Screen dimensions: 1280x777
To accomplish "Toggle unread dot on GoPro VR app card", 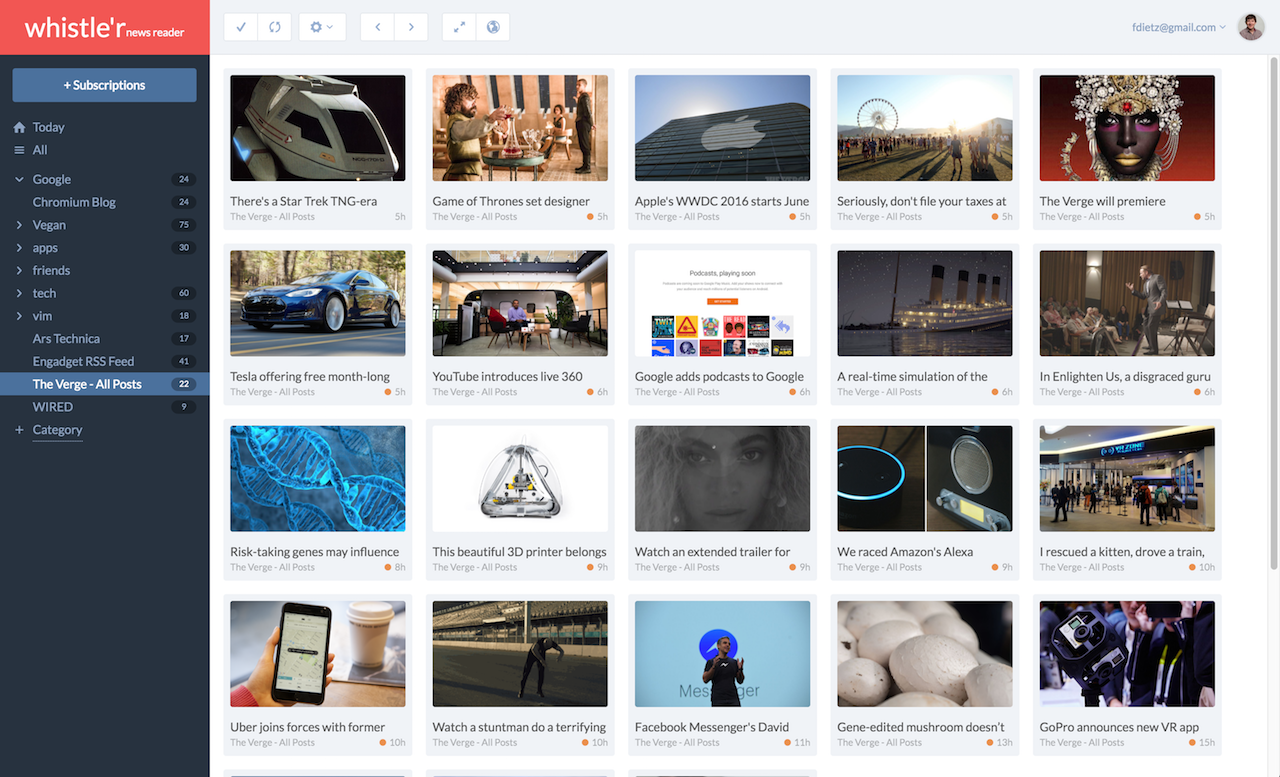I will (1192, 743).
